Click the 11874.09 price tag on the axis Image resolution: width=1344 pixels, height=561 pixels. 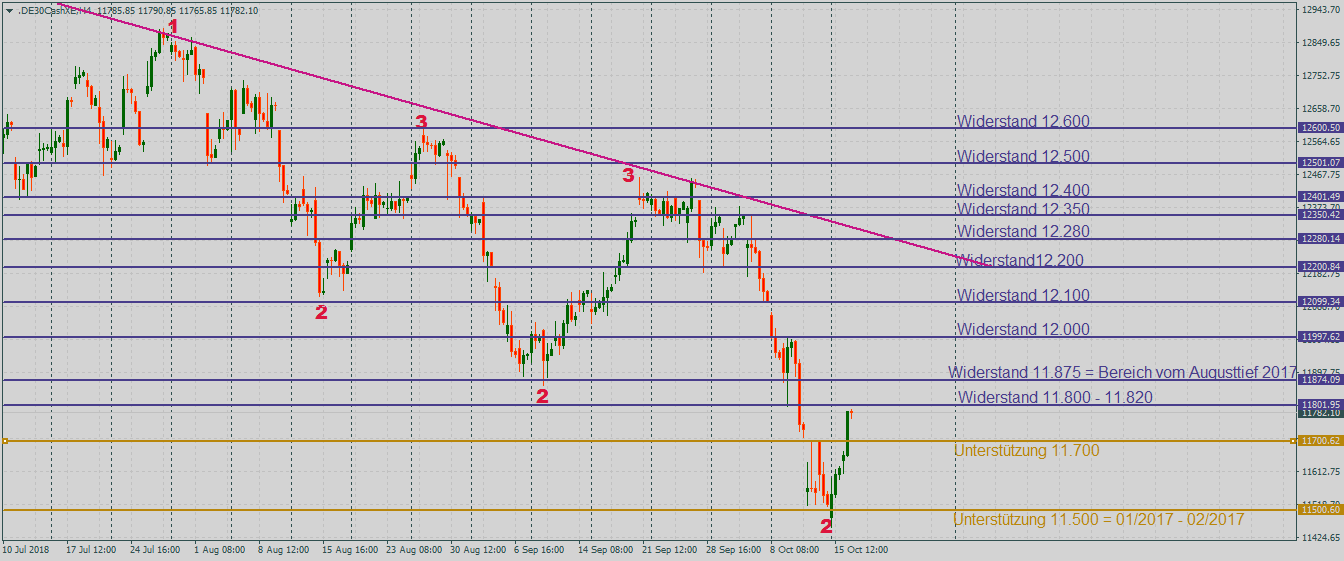(x=1319, y=380)
